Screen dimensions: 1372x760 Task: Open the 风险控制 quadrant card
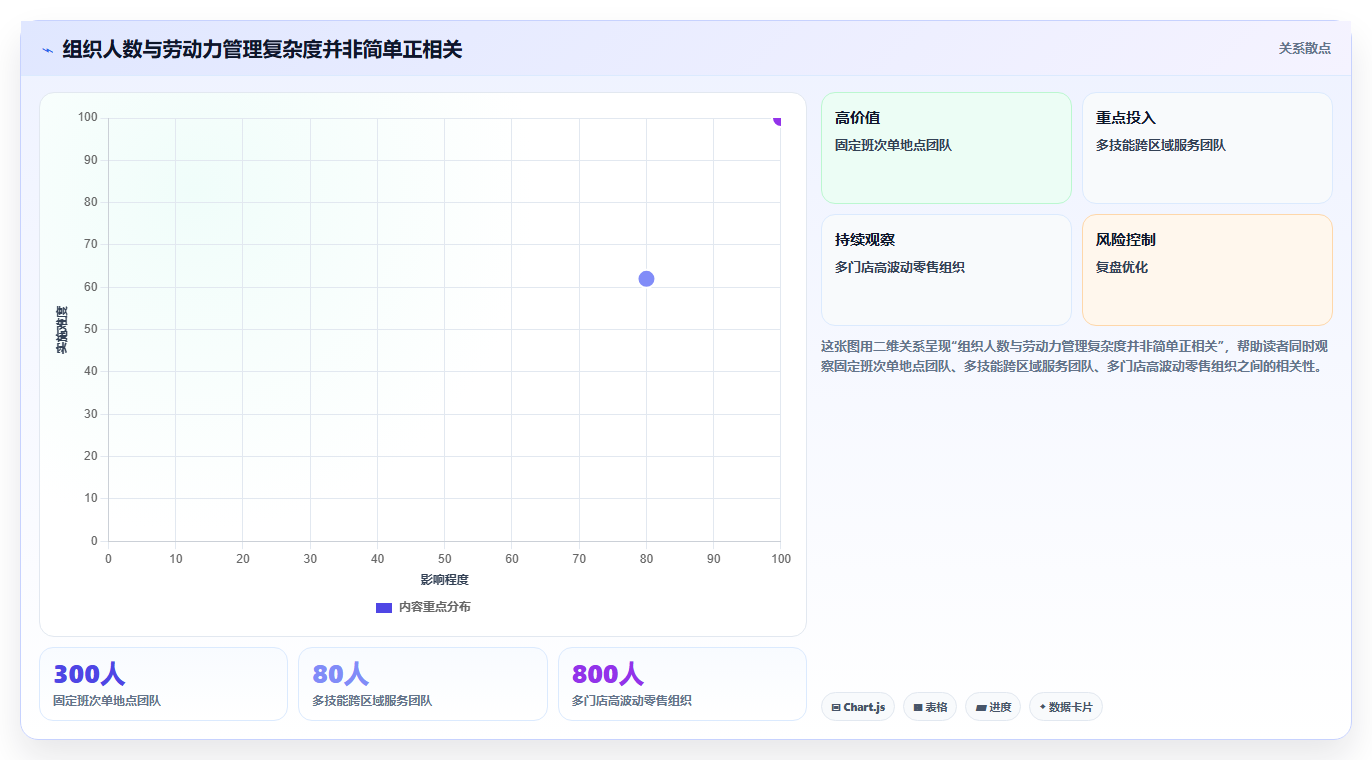[1207, 270]
